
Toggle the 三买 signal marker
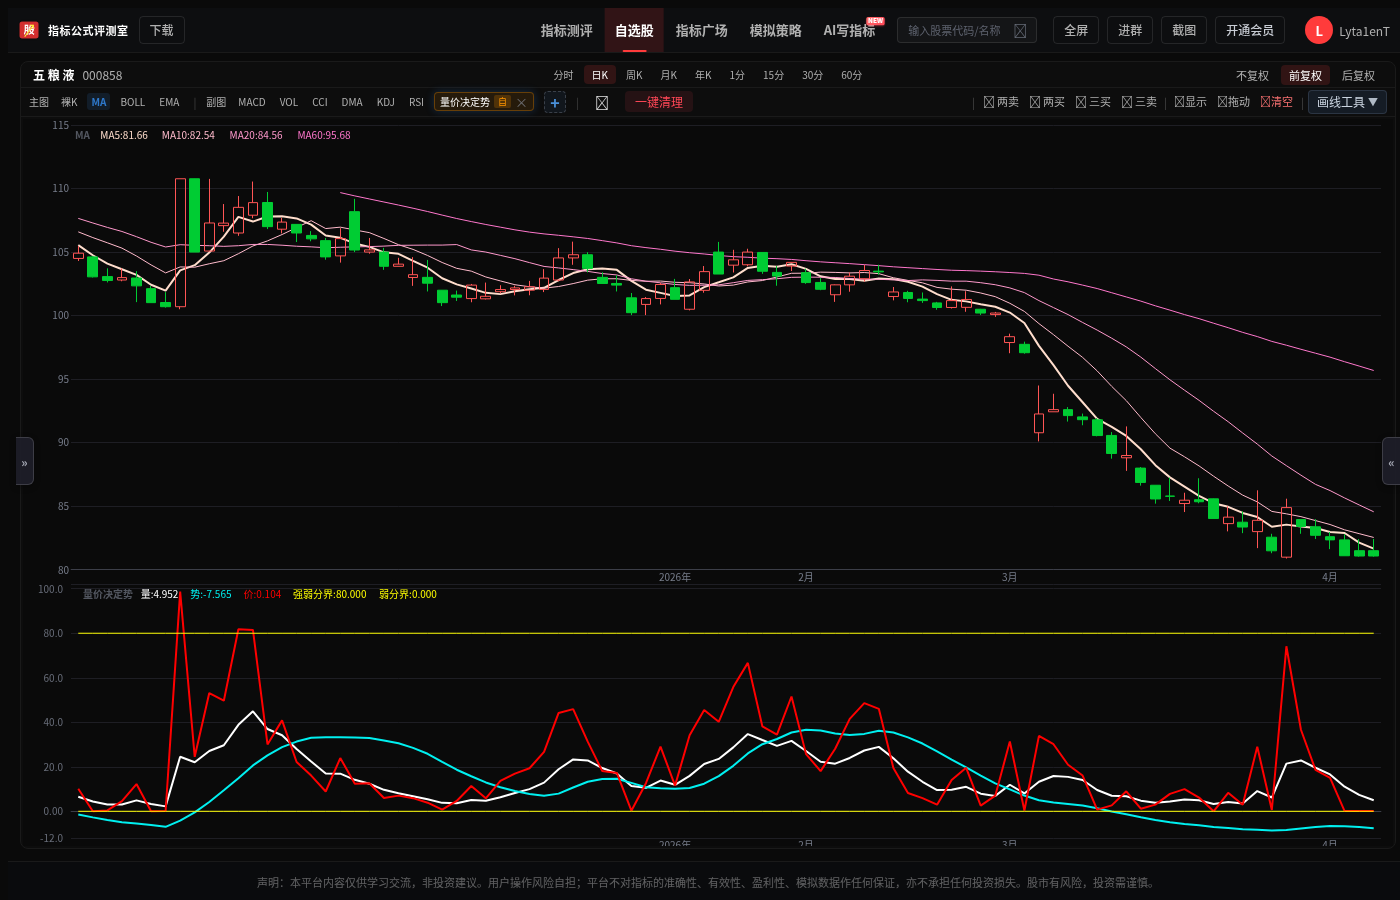pos(1093,102)
